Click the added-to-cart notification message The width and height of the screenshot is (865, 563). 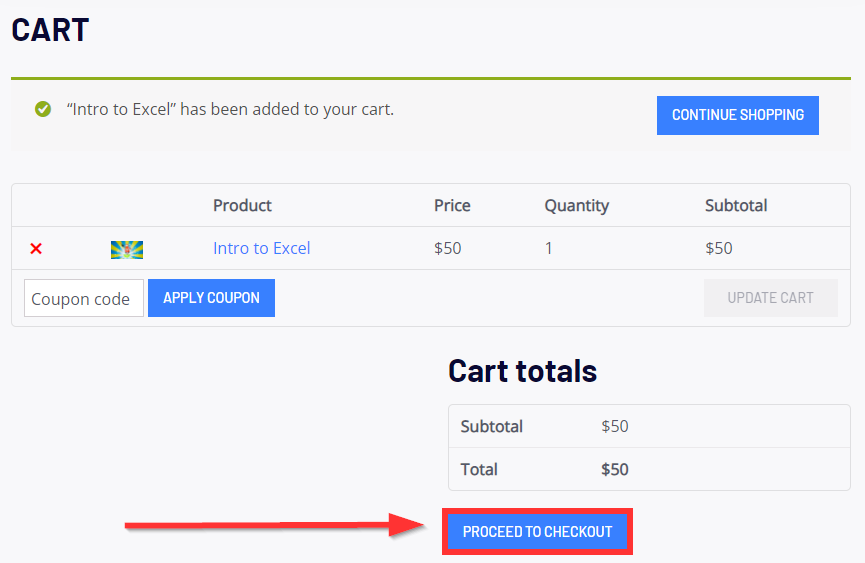coord(230,109)
